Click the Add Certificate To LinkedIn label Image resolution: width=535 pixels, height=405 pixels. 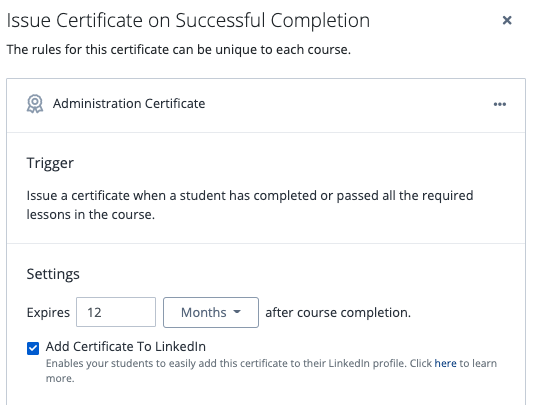[x=126, y=347]
